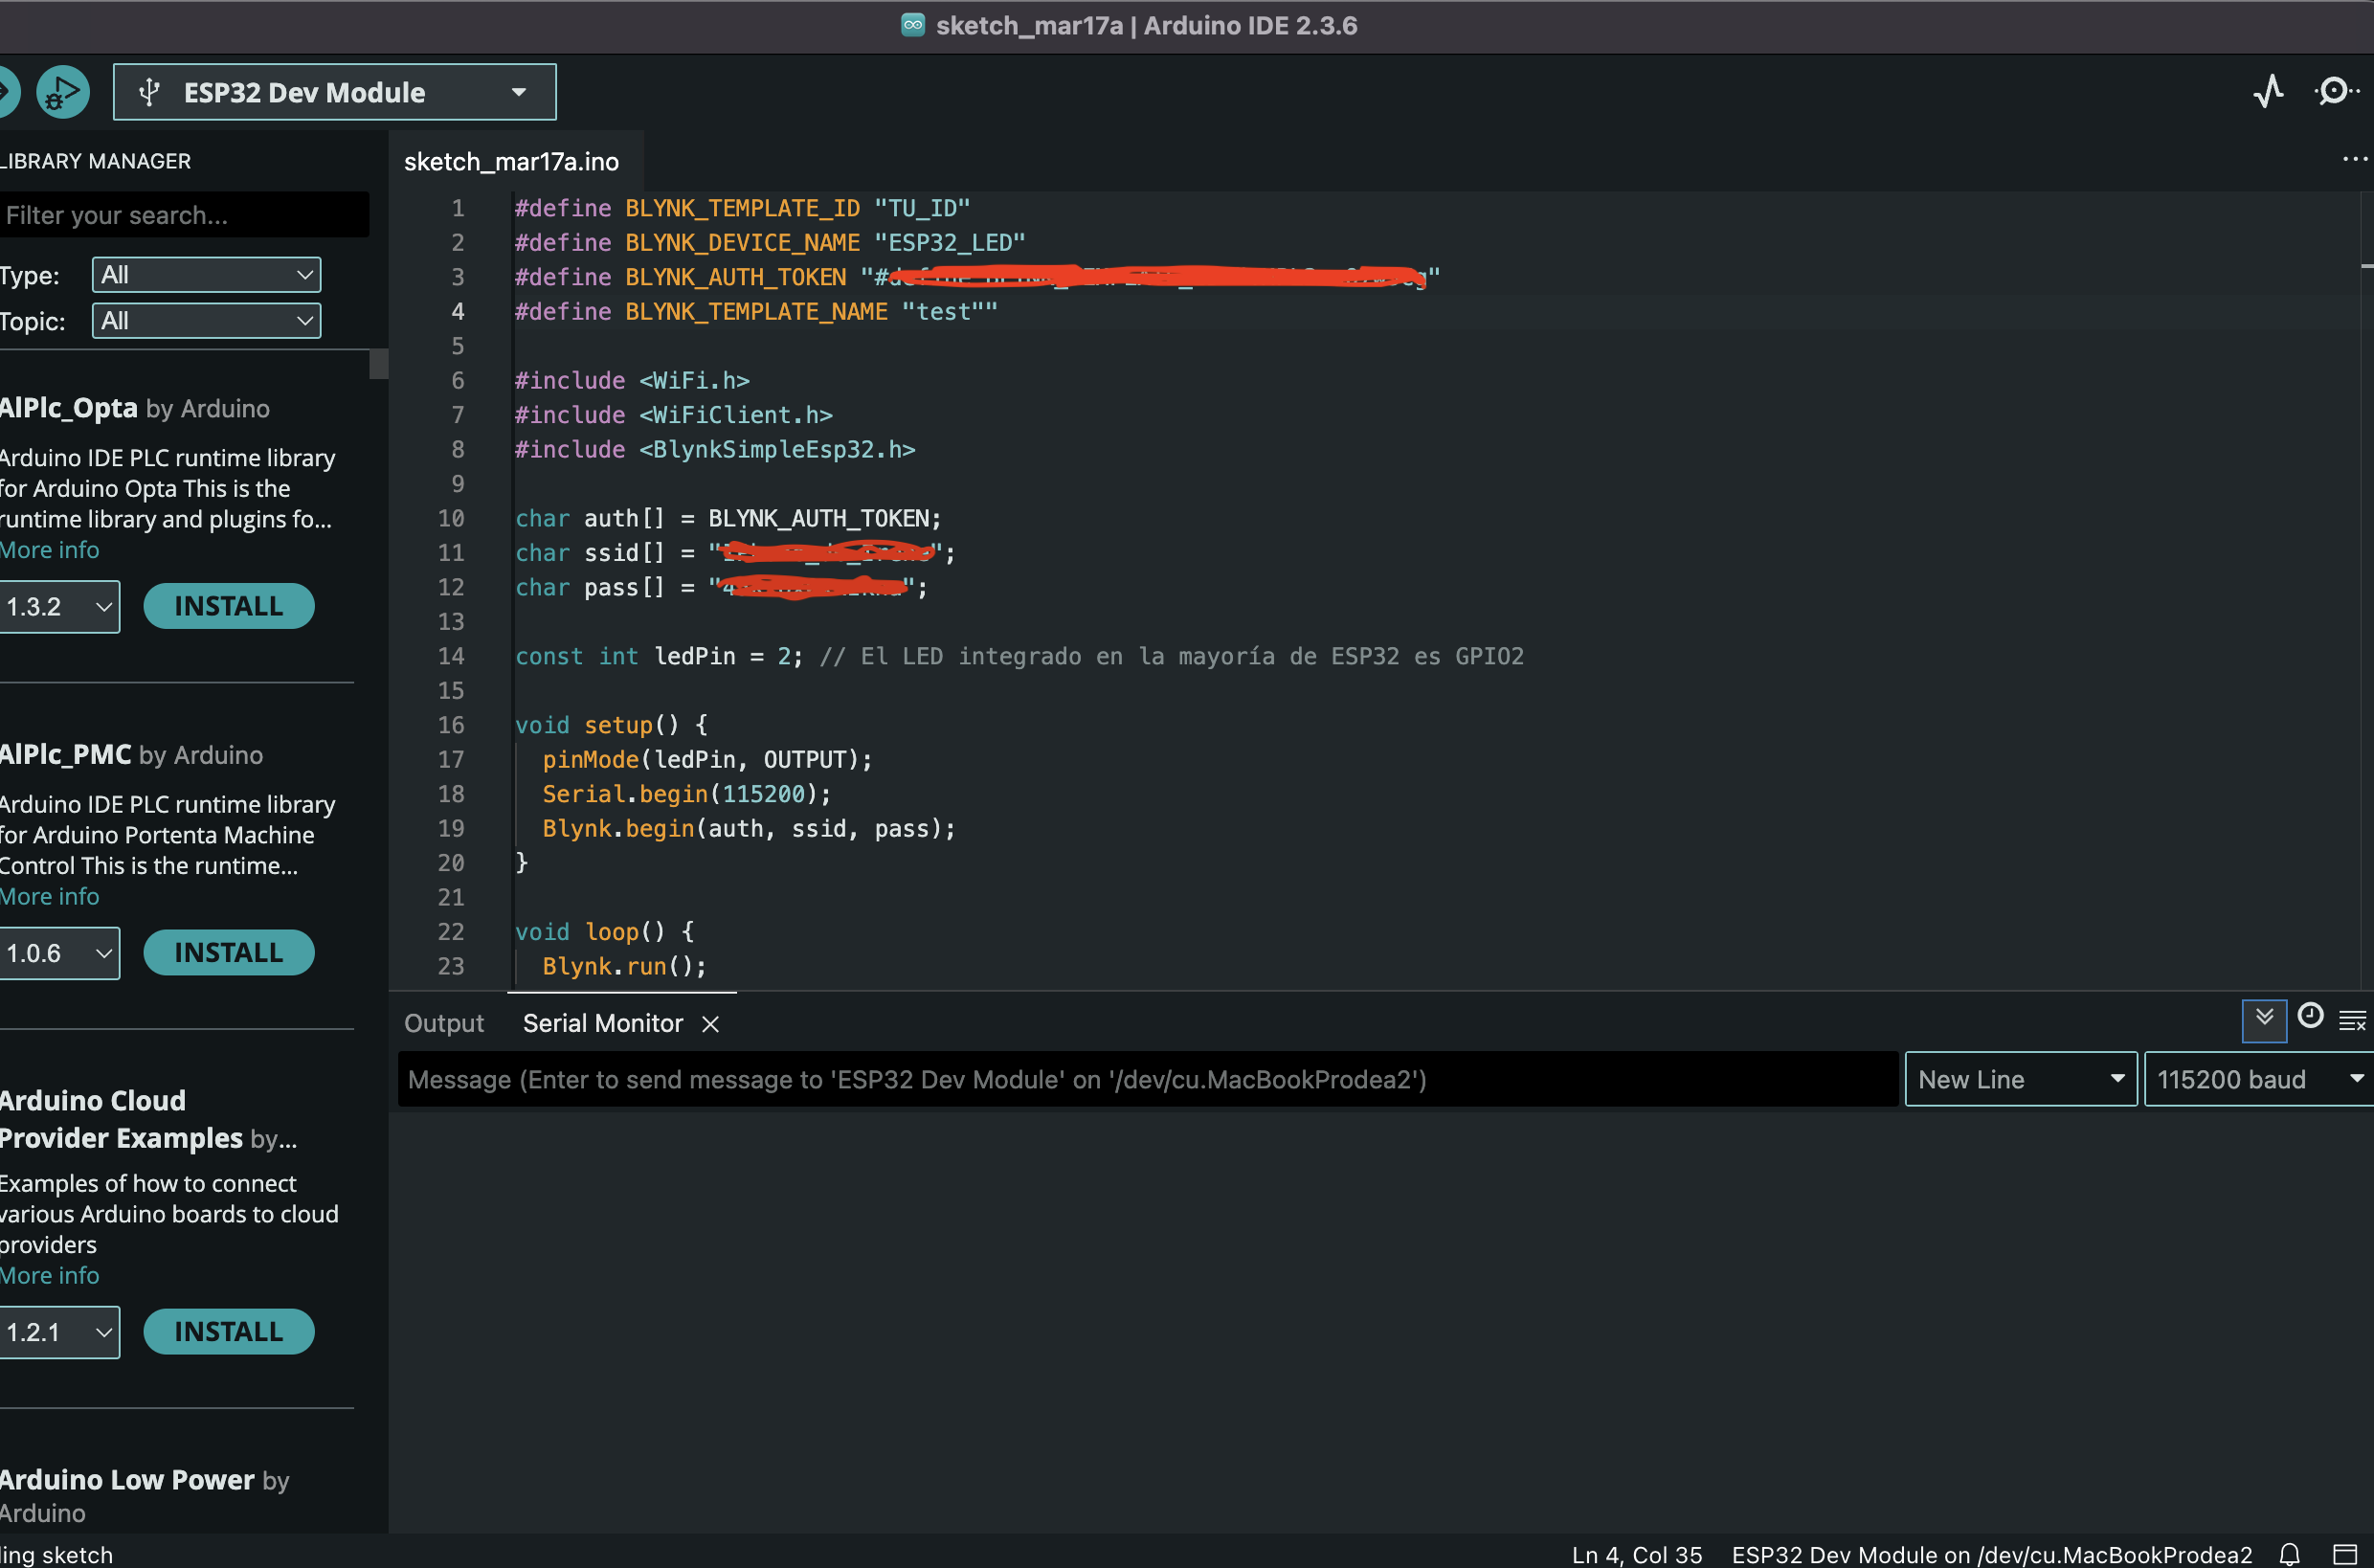Screen dimensions: 2374x1568
Task: Toggle timestamp display in the Serial Monitor
Action: pyautogui.click(x=2310, y=1017)
